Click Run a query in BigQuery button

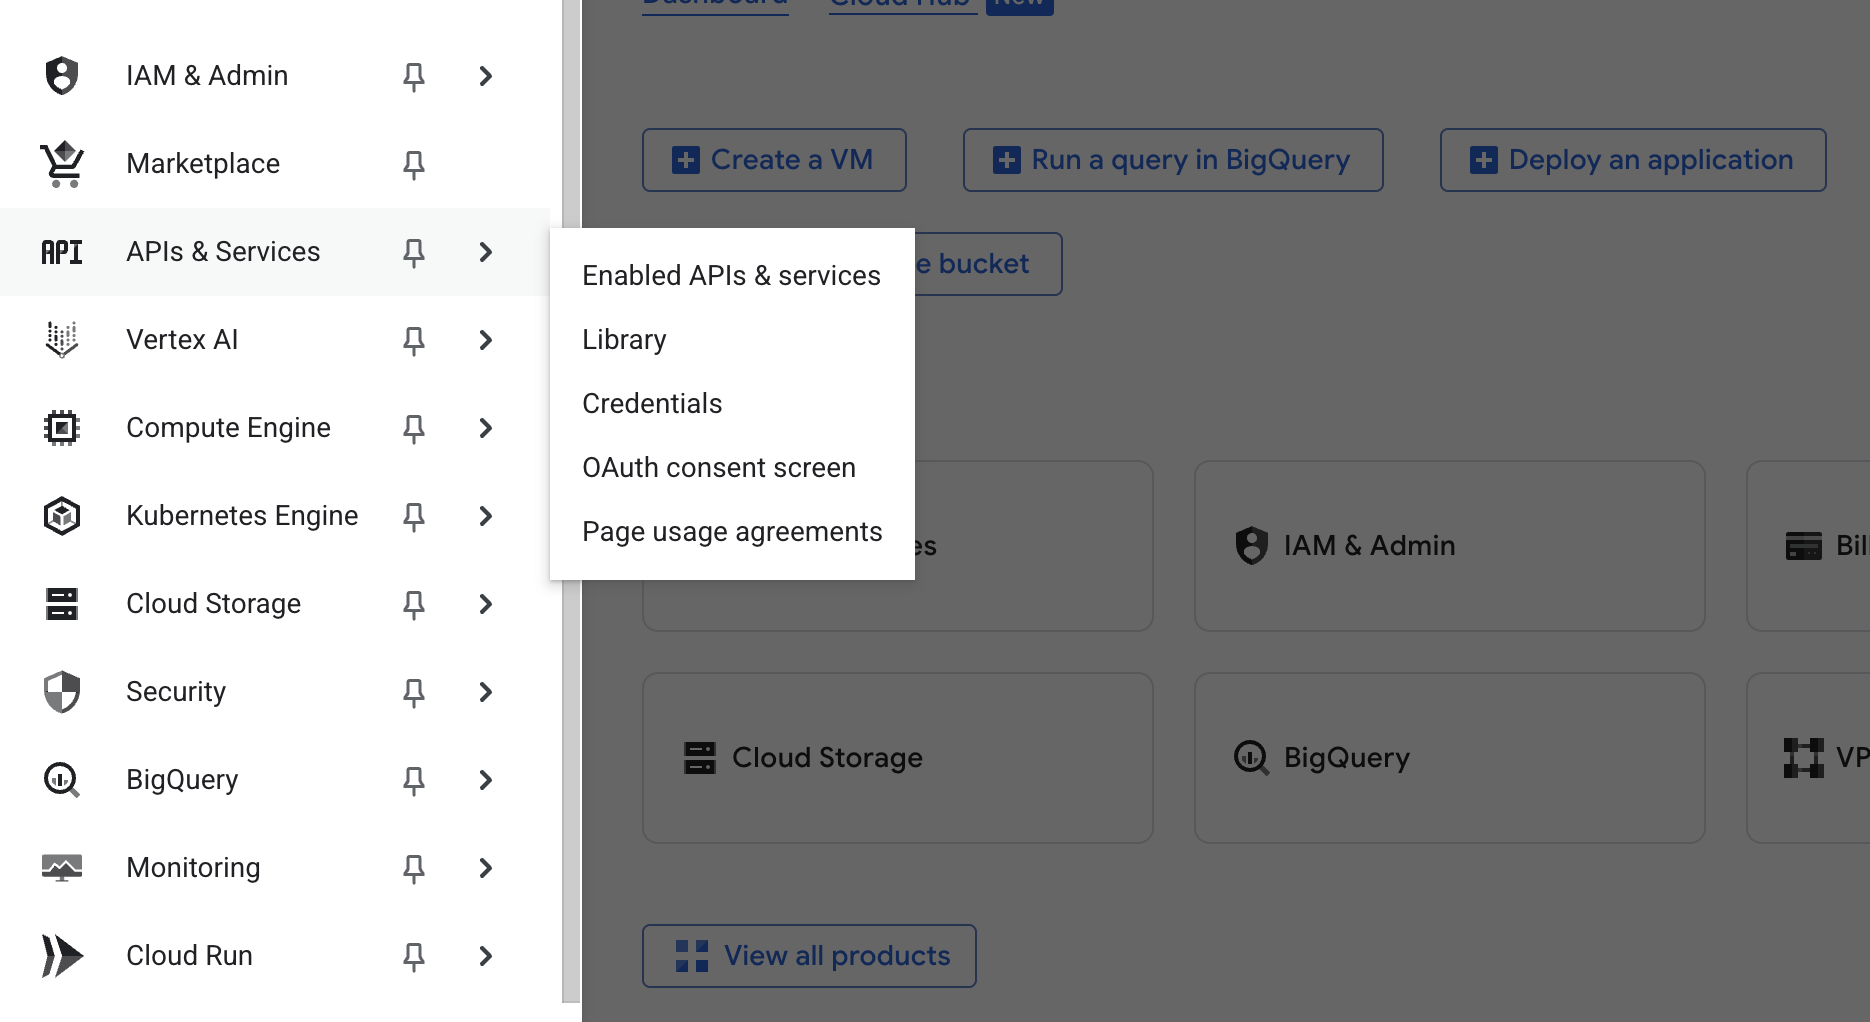(1173, 160)
